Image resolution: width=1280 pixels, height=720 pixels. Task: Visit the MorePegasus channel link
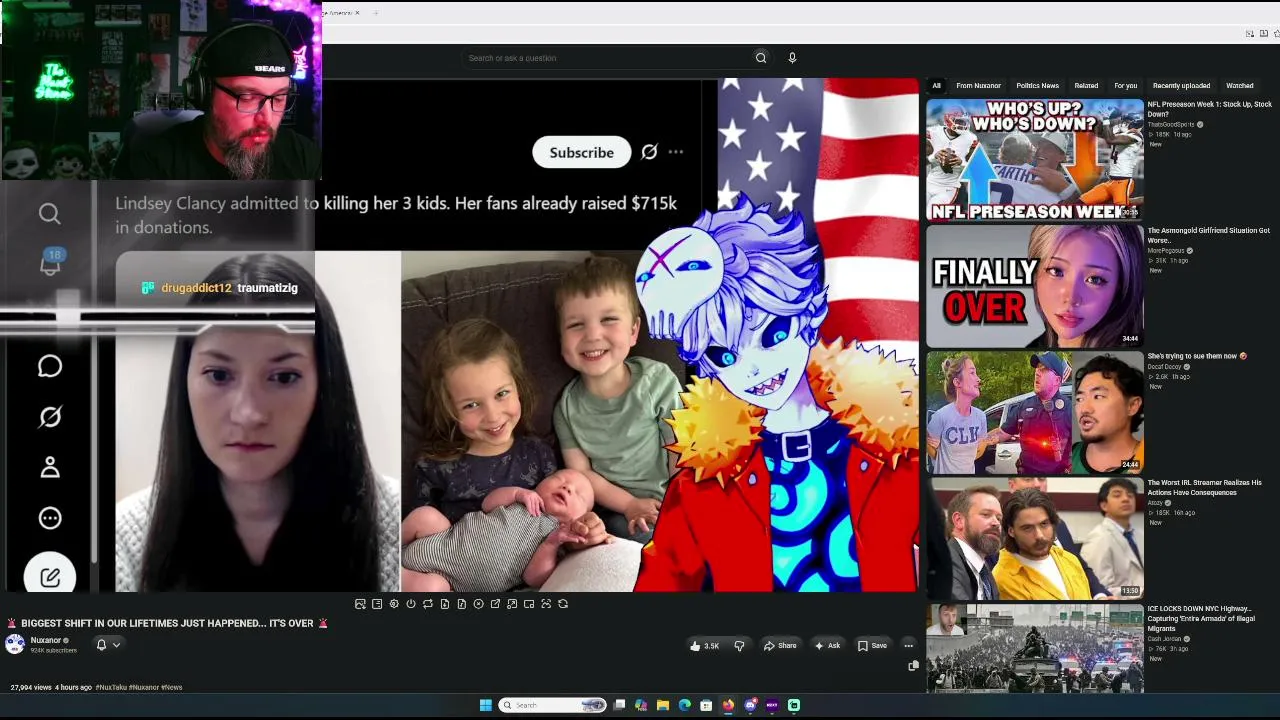(x=1166, y=251)
